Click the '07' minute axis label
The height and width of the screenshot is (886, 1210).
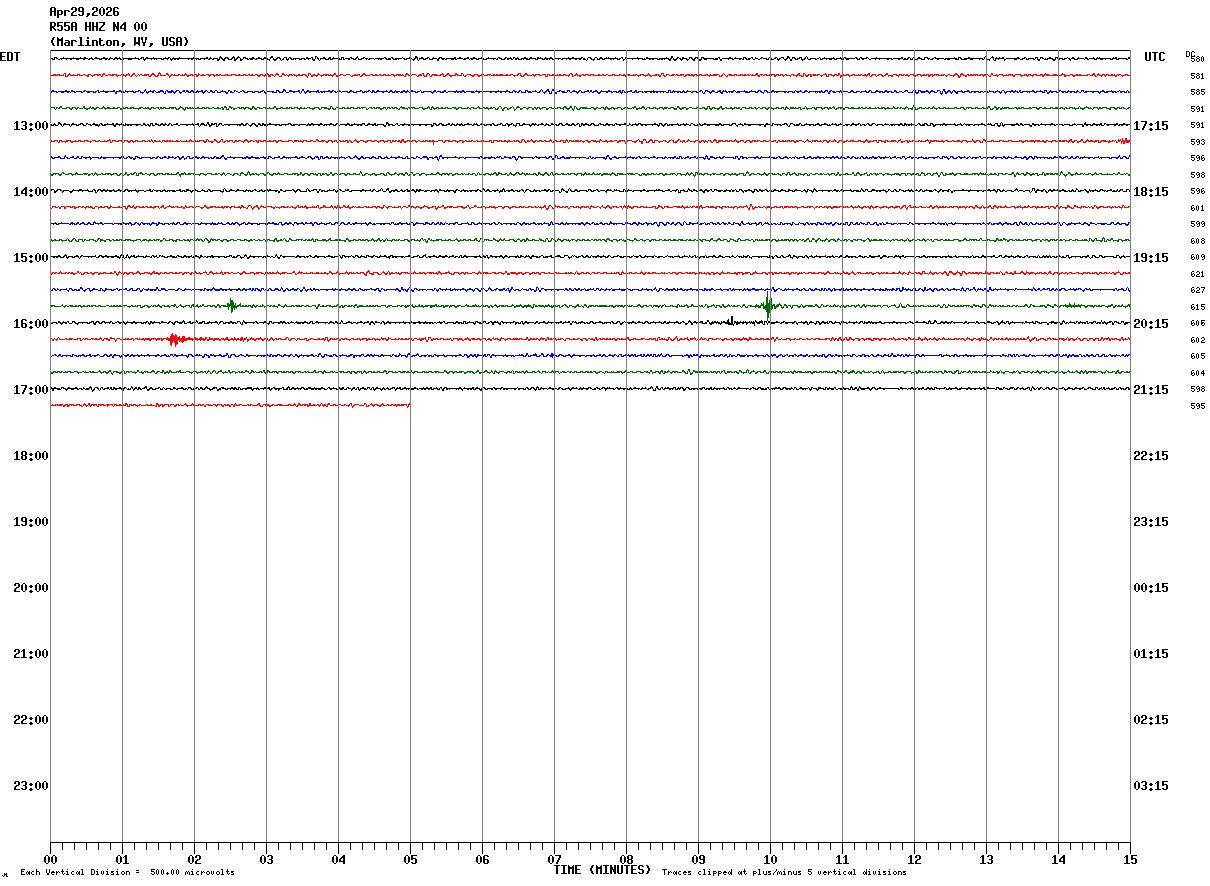[554, 860]
